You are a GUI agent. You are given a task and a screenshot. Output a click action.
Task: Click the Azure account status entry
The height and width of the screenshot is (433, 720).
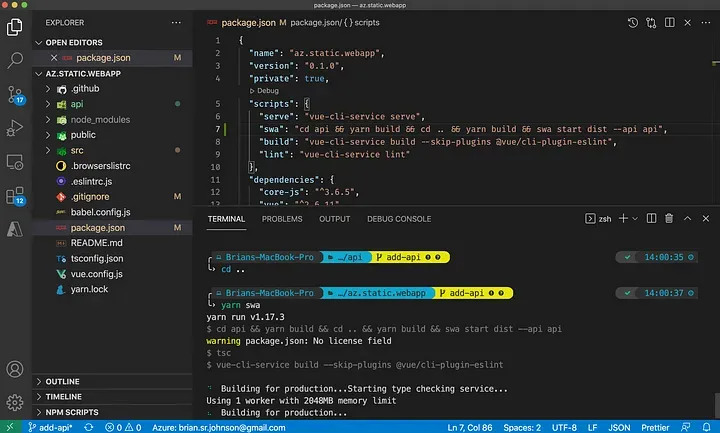point(219,427)
